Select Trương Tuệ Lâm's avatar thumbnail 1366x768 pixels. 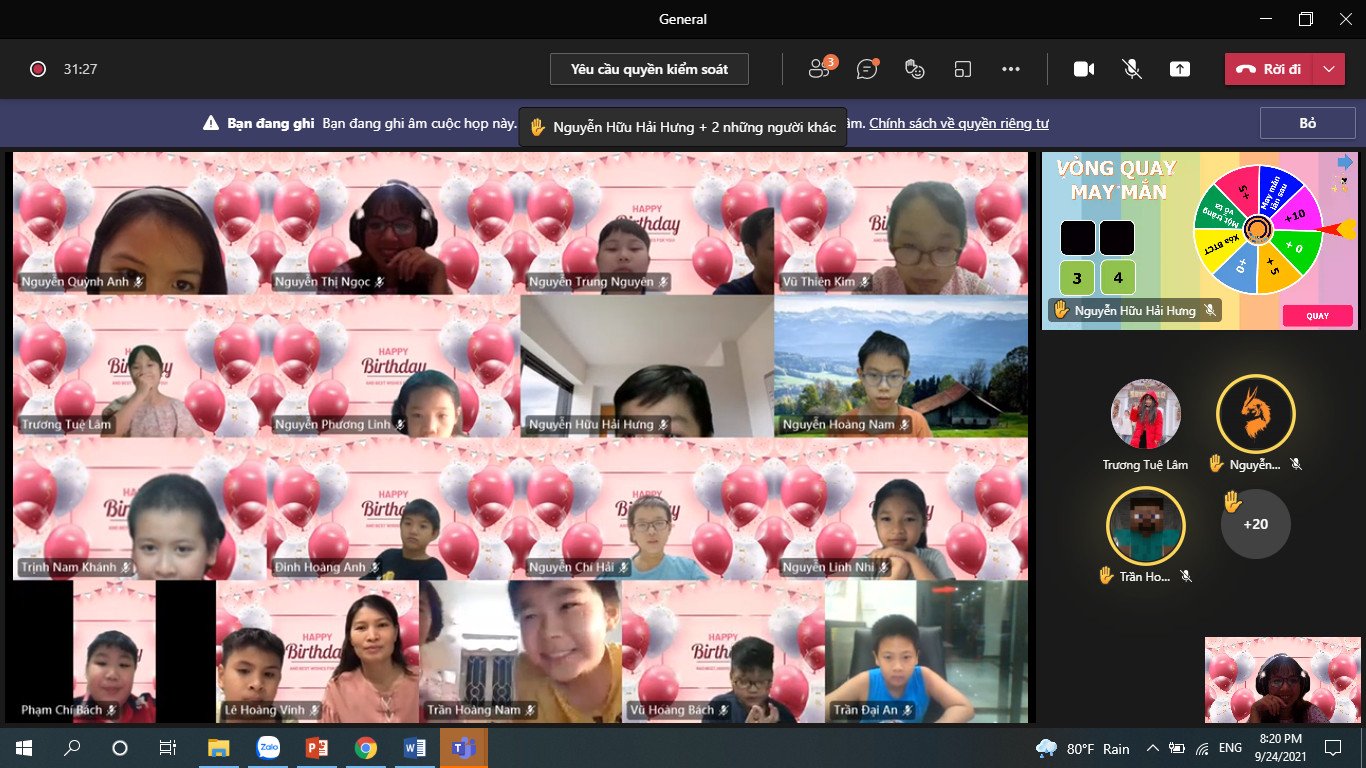point(1145,414)
